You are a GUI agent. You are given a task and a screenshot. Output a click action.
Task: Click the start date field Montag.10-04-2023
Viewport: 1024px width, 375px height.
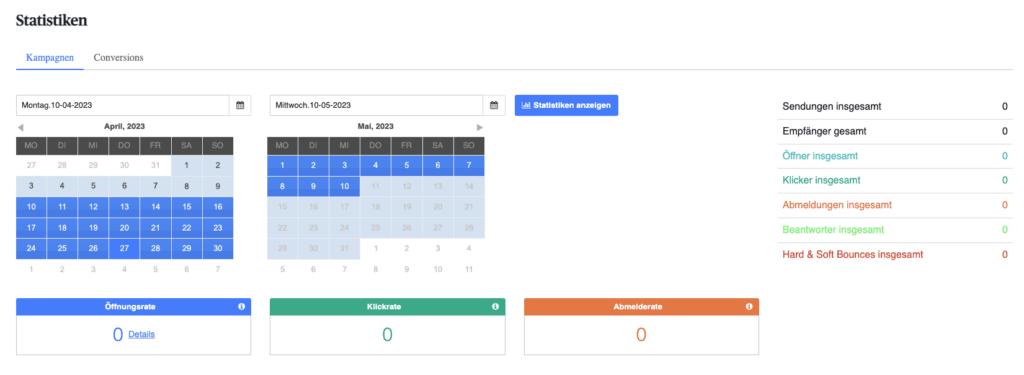coord(123,105)
